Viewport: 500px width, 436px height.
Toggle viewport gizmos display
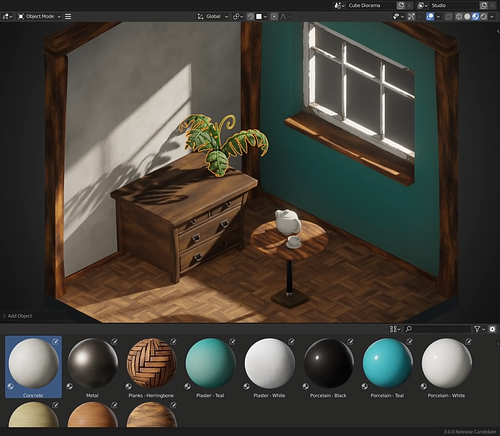click(x=411, y=16)
